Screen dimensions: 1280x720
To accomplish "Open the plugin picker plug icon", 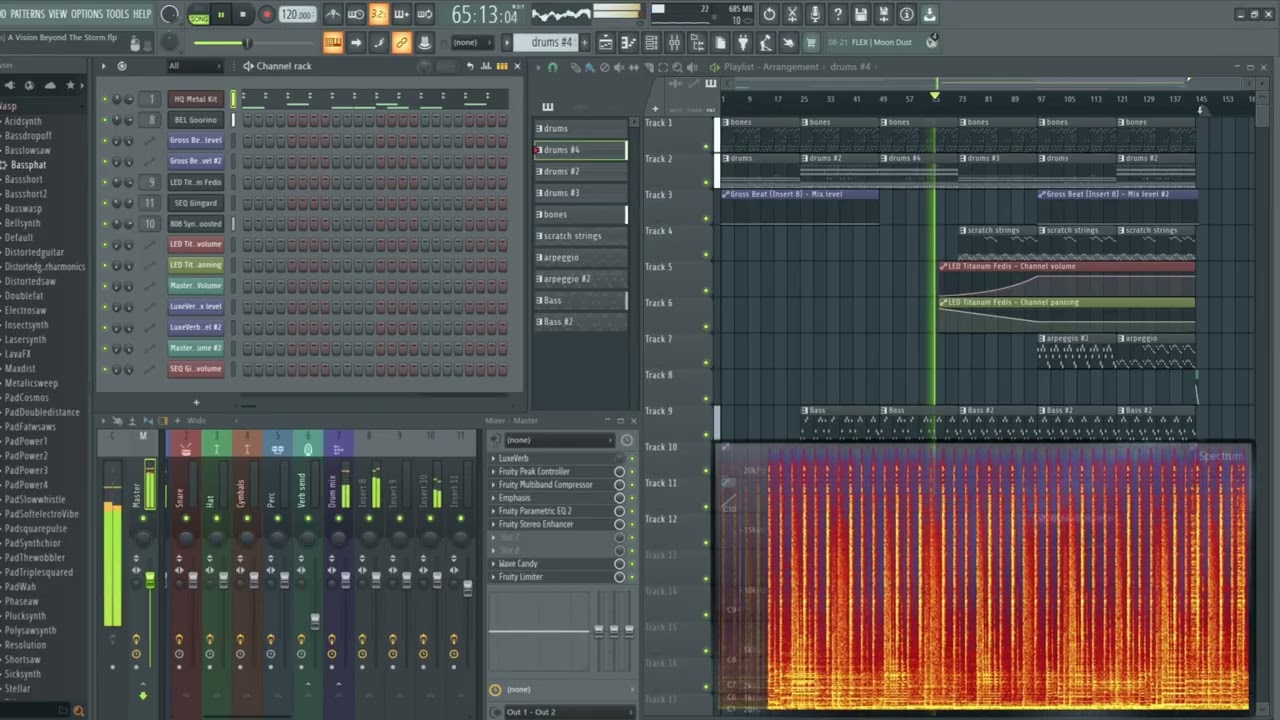I will pyautogui.click(x=743, y=43).
